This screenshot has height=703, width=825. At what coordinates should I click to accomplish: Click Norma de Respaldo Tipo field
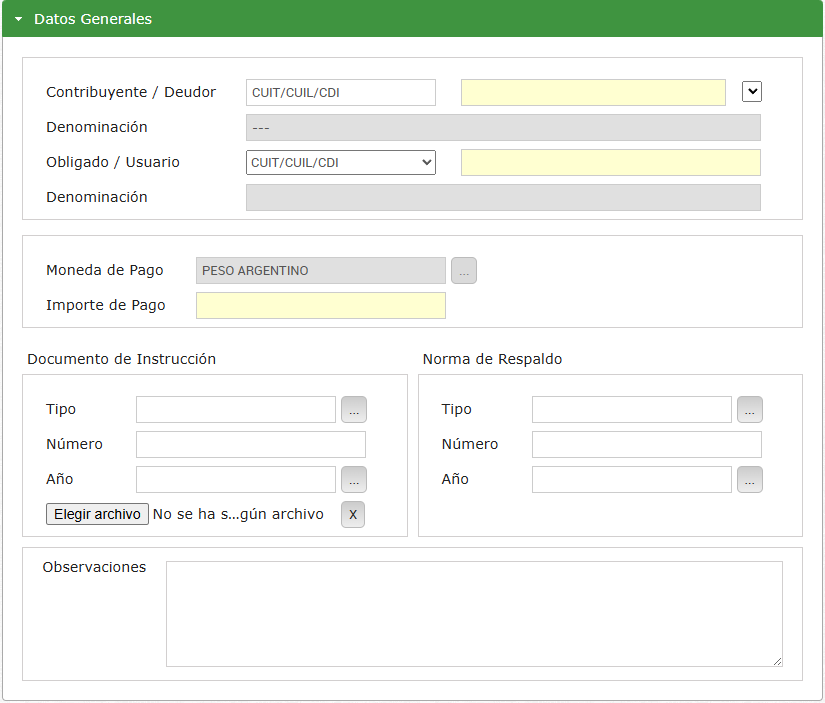632,410
